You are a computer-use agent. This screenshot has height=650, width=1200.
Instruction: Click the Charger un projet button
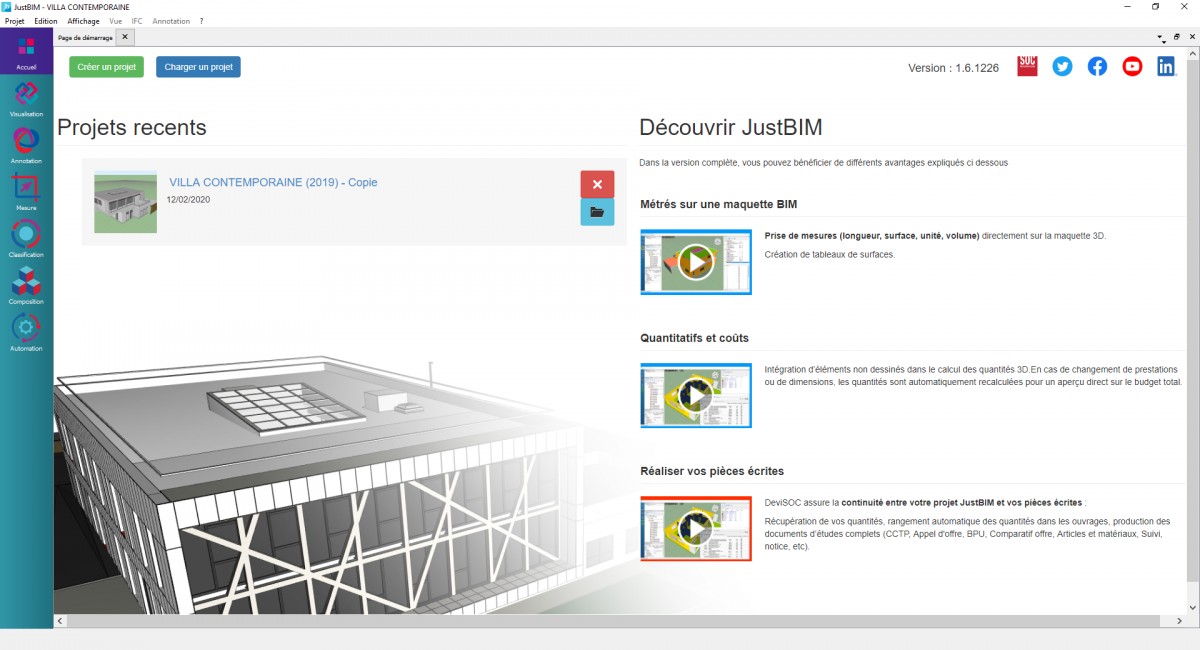pyautogui.click(x=198, y=67)
